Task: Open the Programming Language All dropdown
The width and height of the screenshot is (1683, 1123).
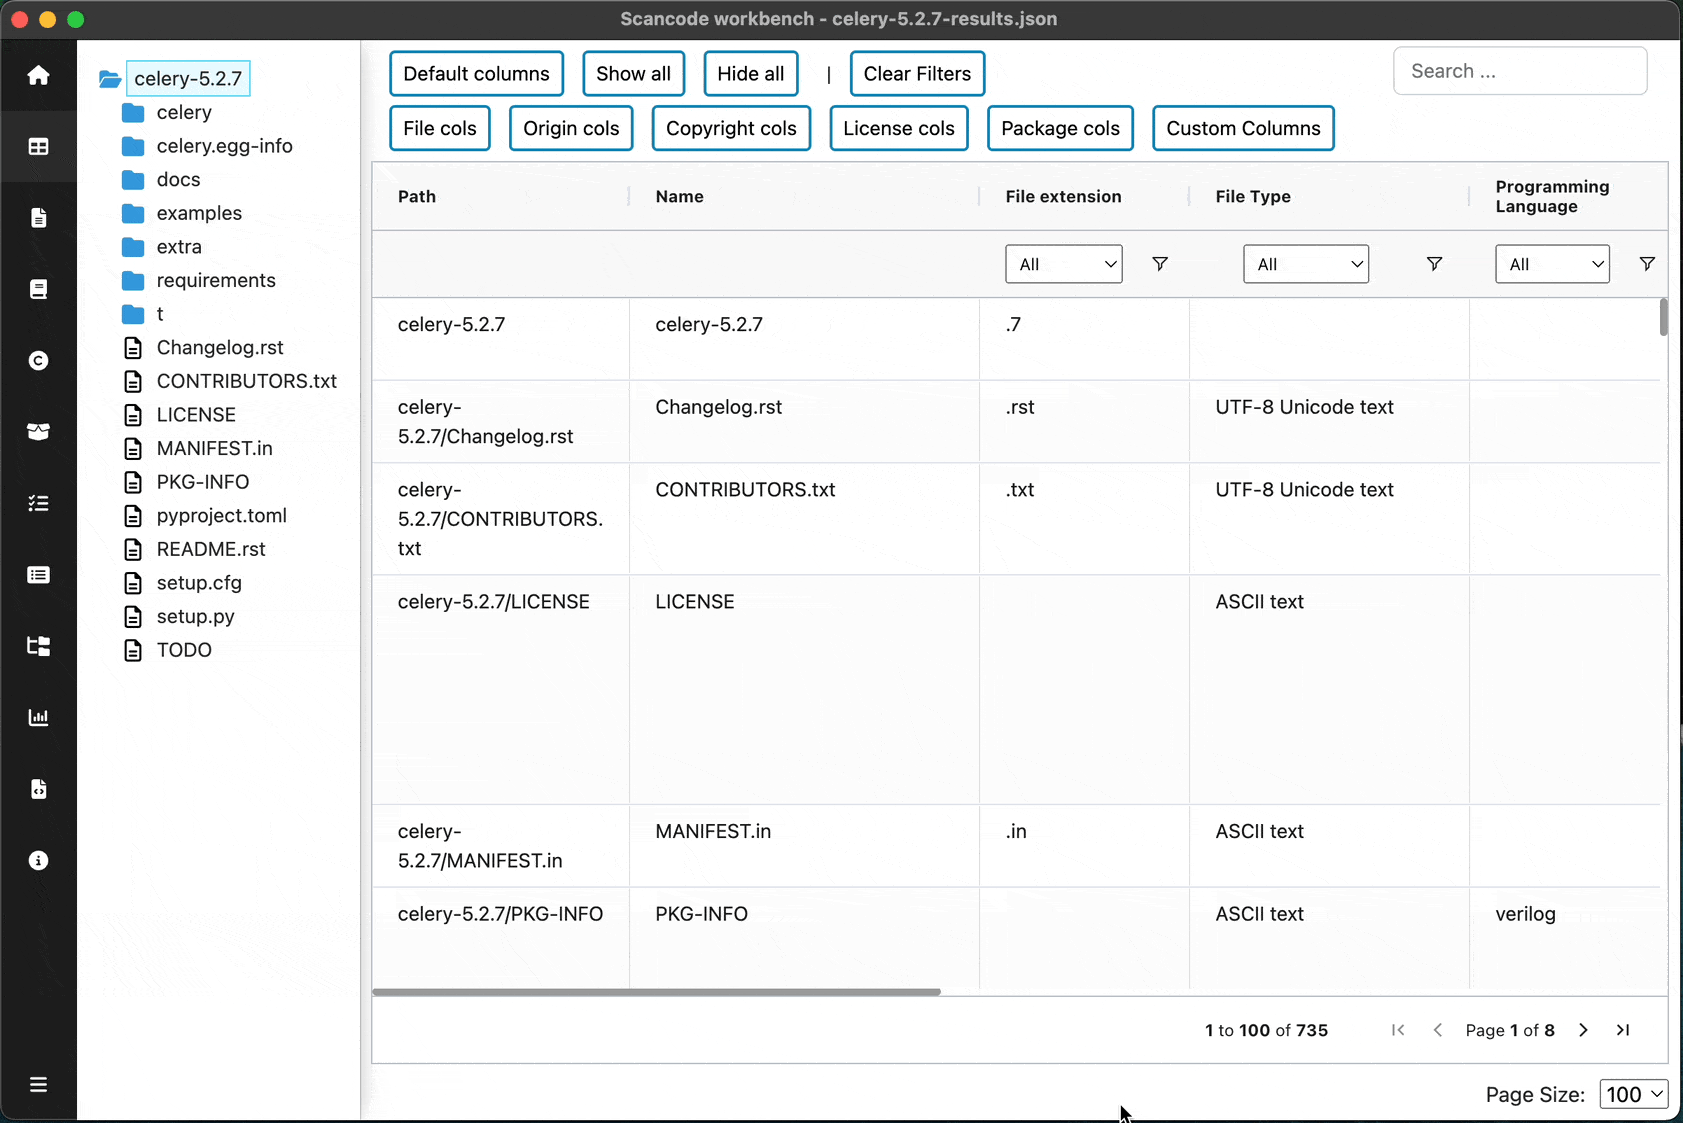Action: pos(1552,264)
